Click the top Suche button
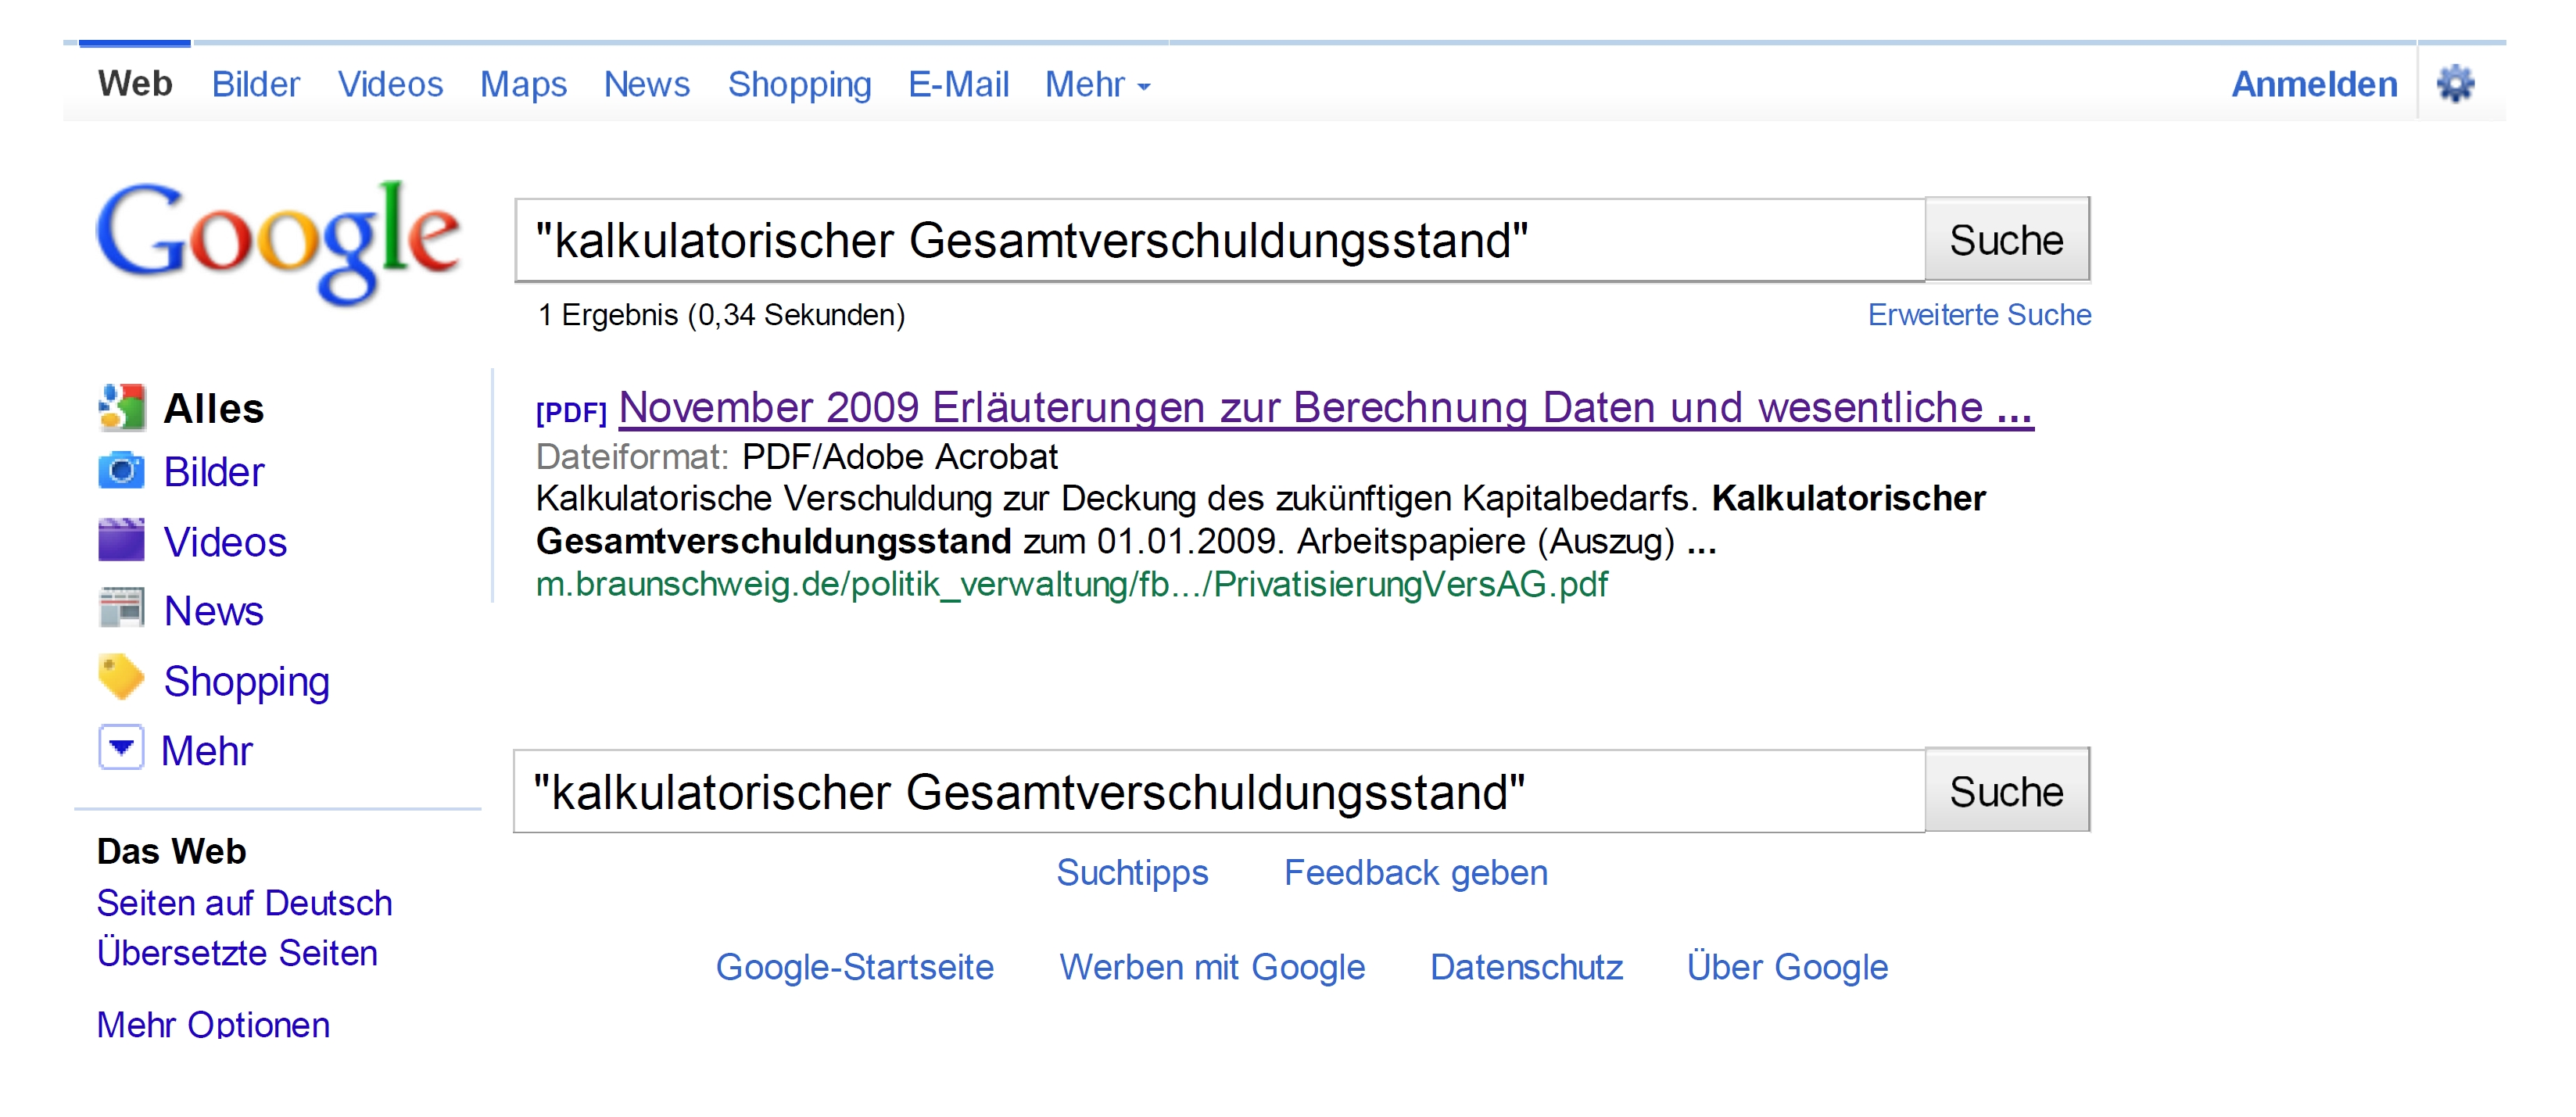The height and width of the screenshot is (1117, 2576). (x=2007, y=240)
